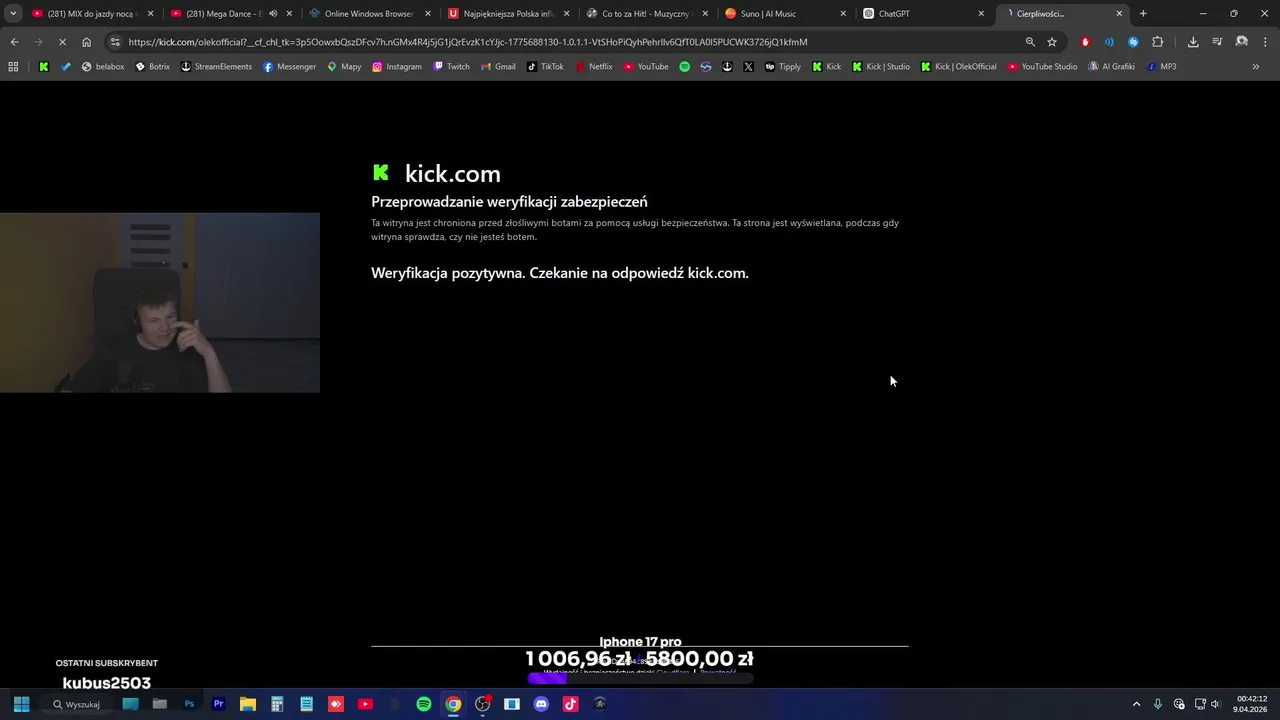Open the Mapy bookmark
This screenshot has width=1280, height=720.
(x=344, y=67)
